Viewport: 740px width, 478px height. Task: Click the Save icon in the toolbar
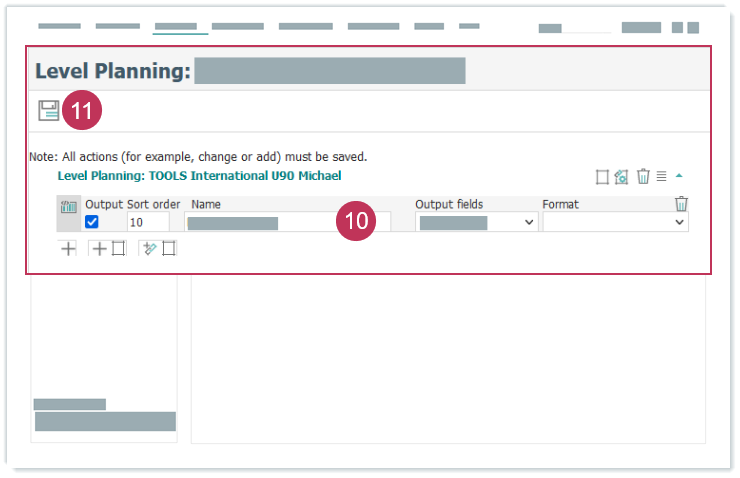[48, 111]
